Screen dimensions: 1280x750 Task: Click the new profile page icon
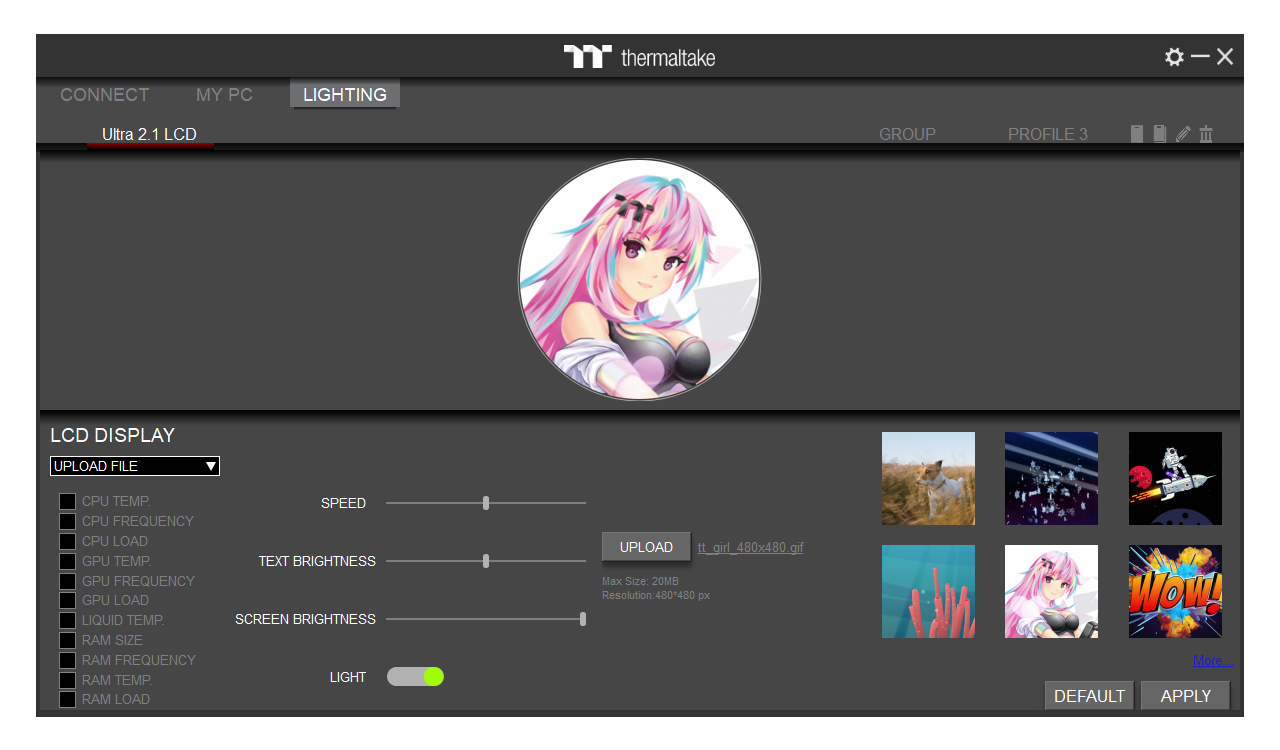tap(1137, 134)
